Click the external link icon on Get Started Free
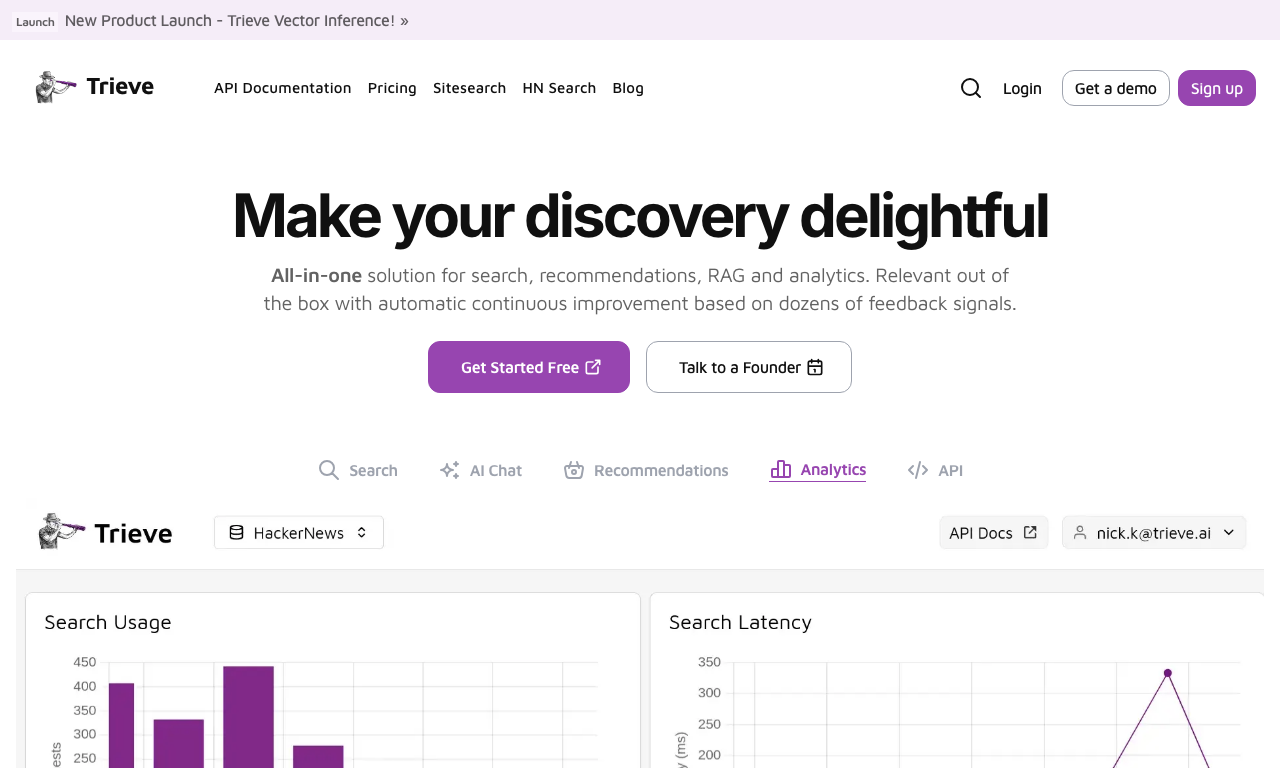The width and height of the screenshot is (1280, 768). tap(593, 367)
